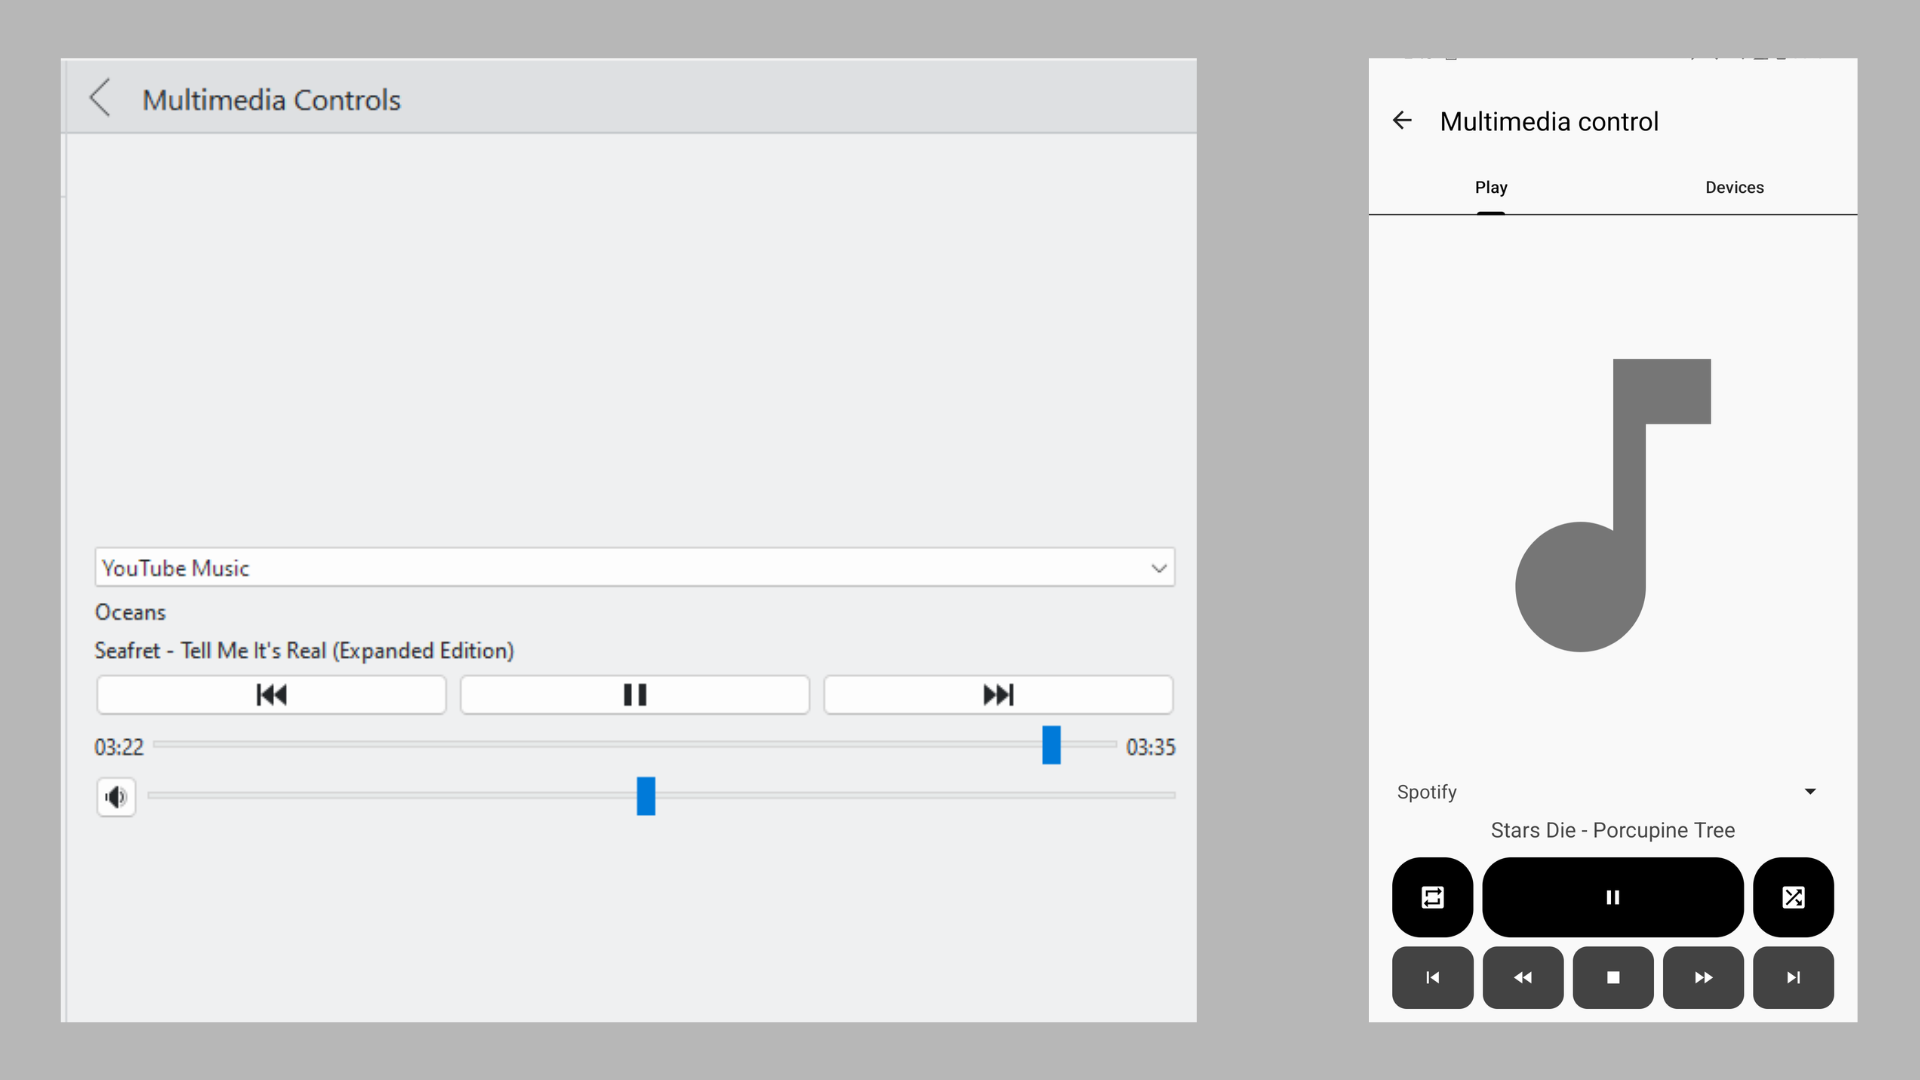Switch to the Play tab
The width and height of the screenshot is (1920, 1080).
pyautogui.click(x=1491, y=188)
